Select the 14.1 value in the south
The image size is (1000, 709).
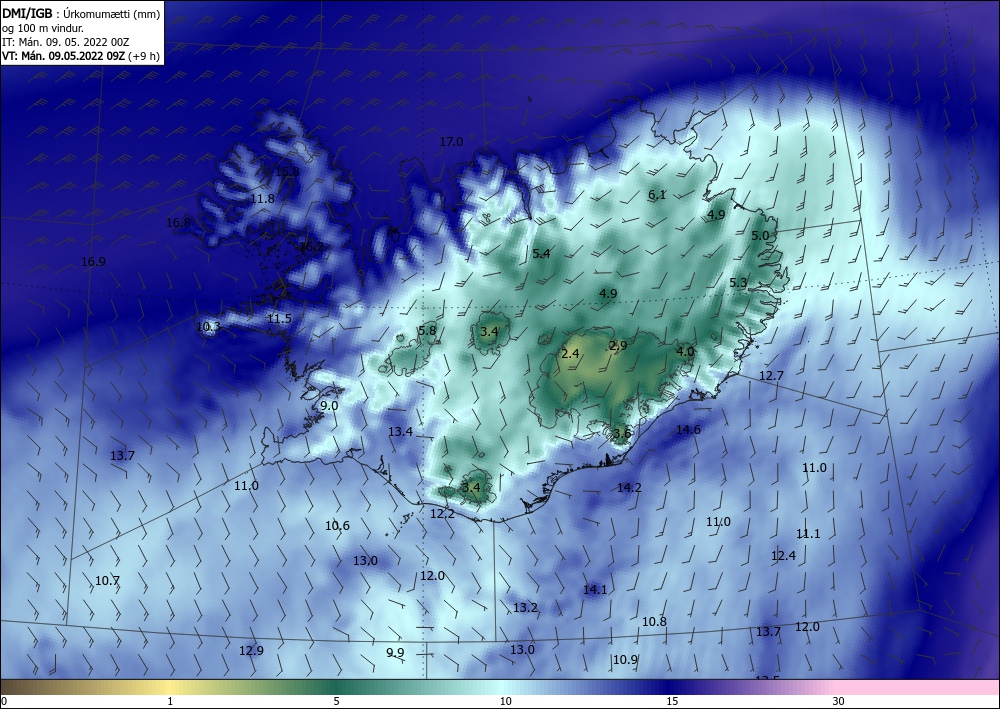tap(595, 590)
